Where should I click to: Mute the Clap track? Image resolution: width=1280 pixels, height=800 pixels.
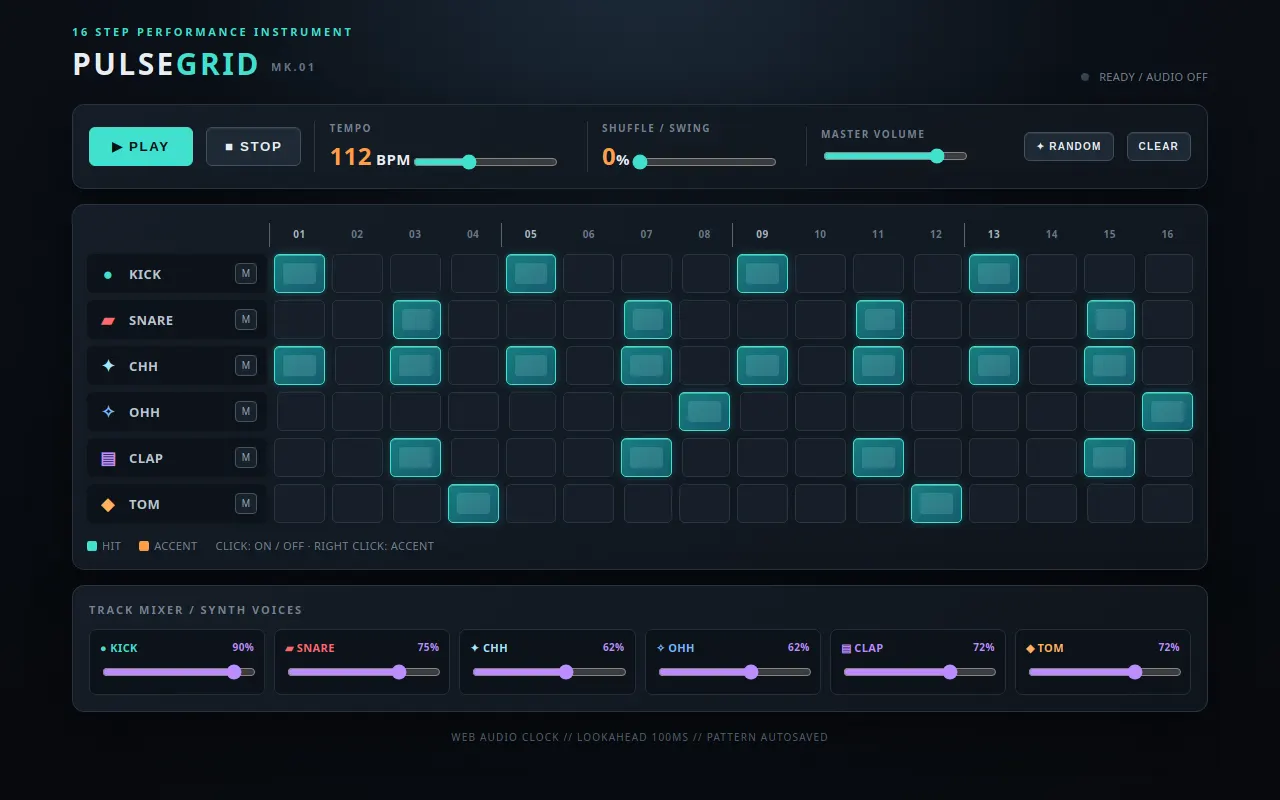click(x=246, y=457)
